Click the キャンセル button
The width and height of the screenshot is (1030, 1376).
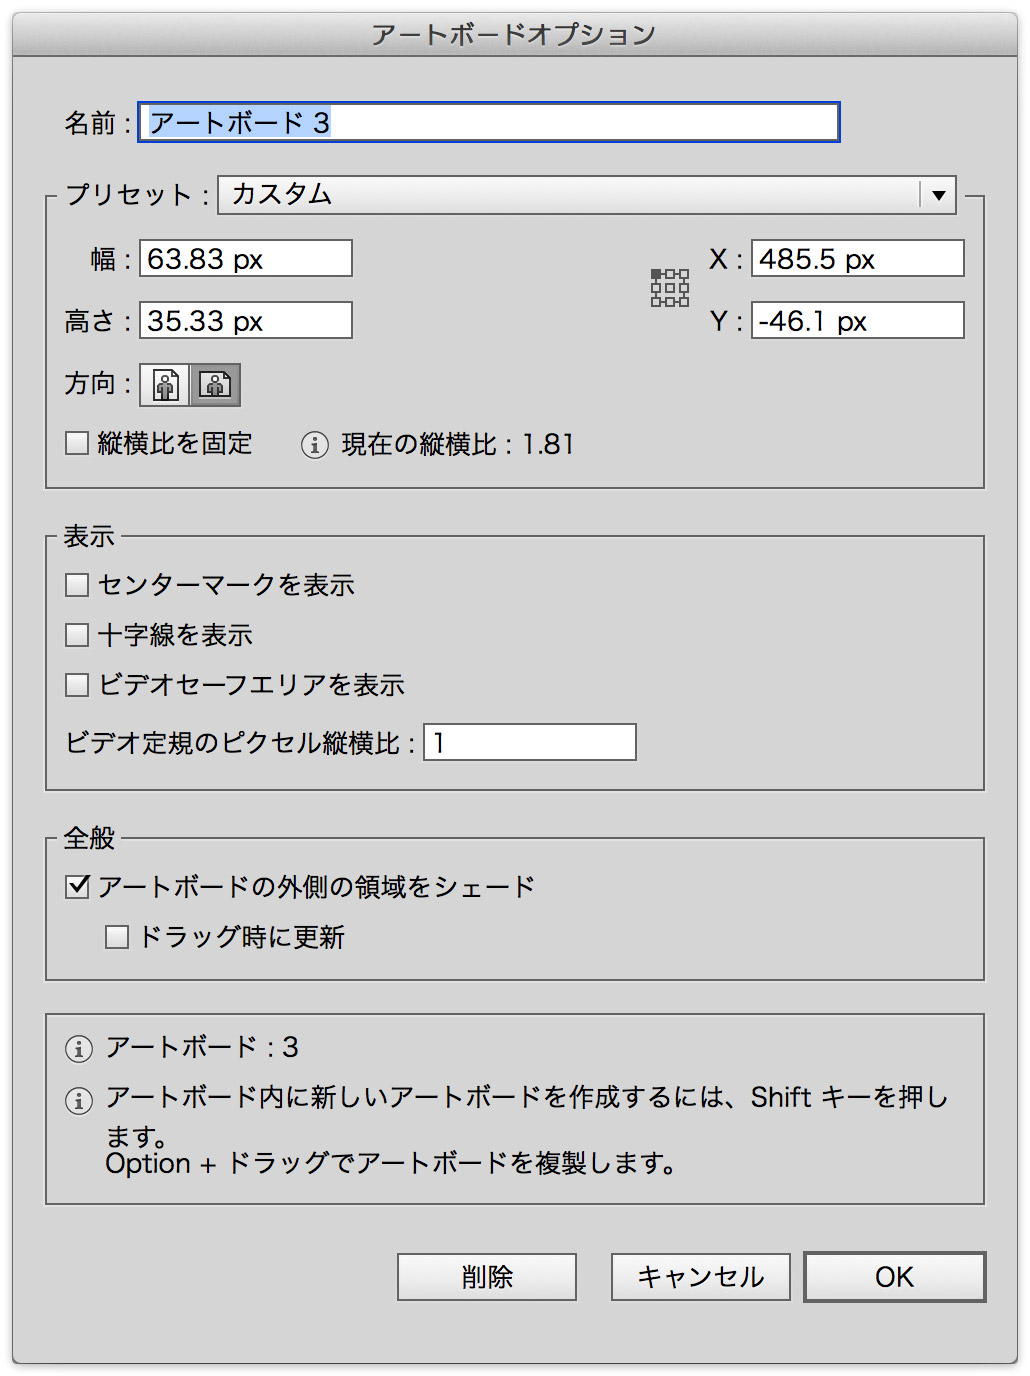(x=701, y=1277)
